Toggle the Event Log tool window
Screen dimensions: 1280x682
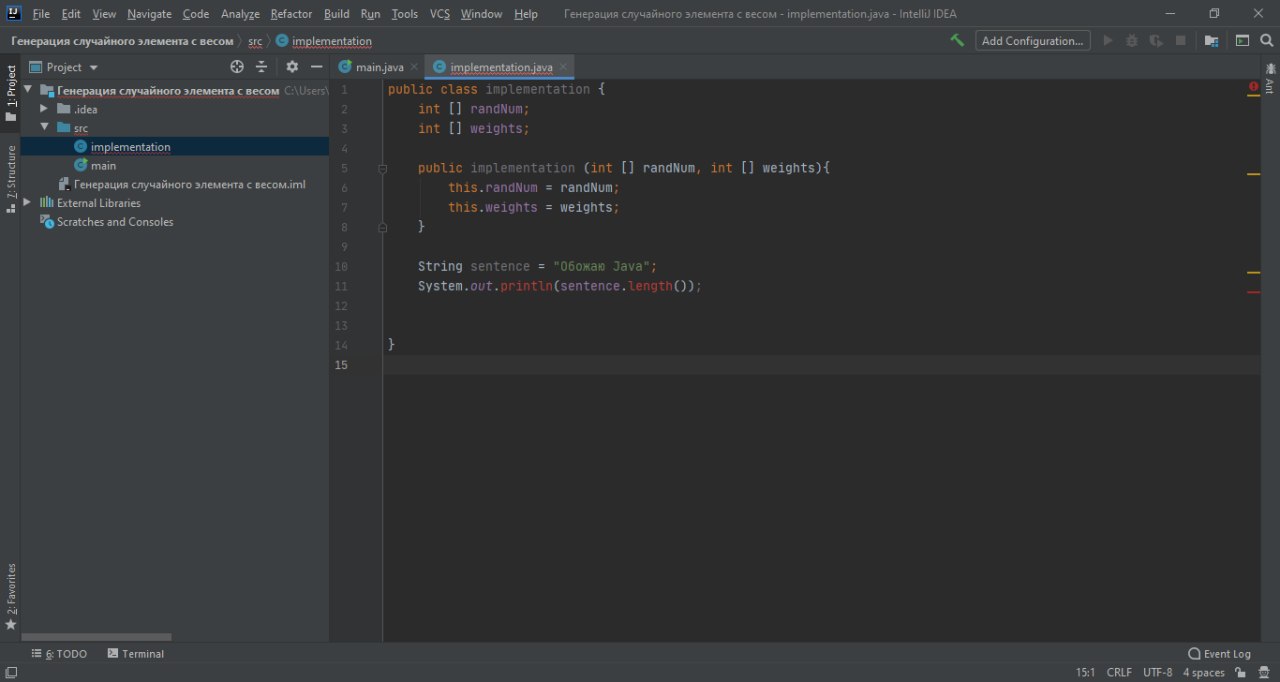[x=1219, y=654]
